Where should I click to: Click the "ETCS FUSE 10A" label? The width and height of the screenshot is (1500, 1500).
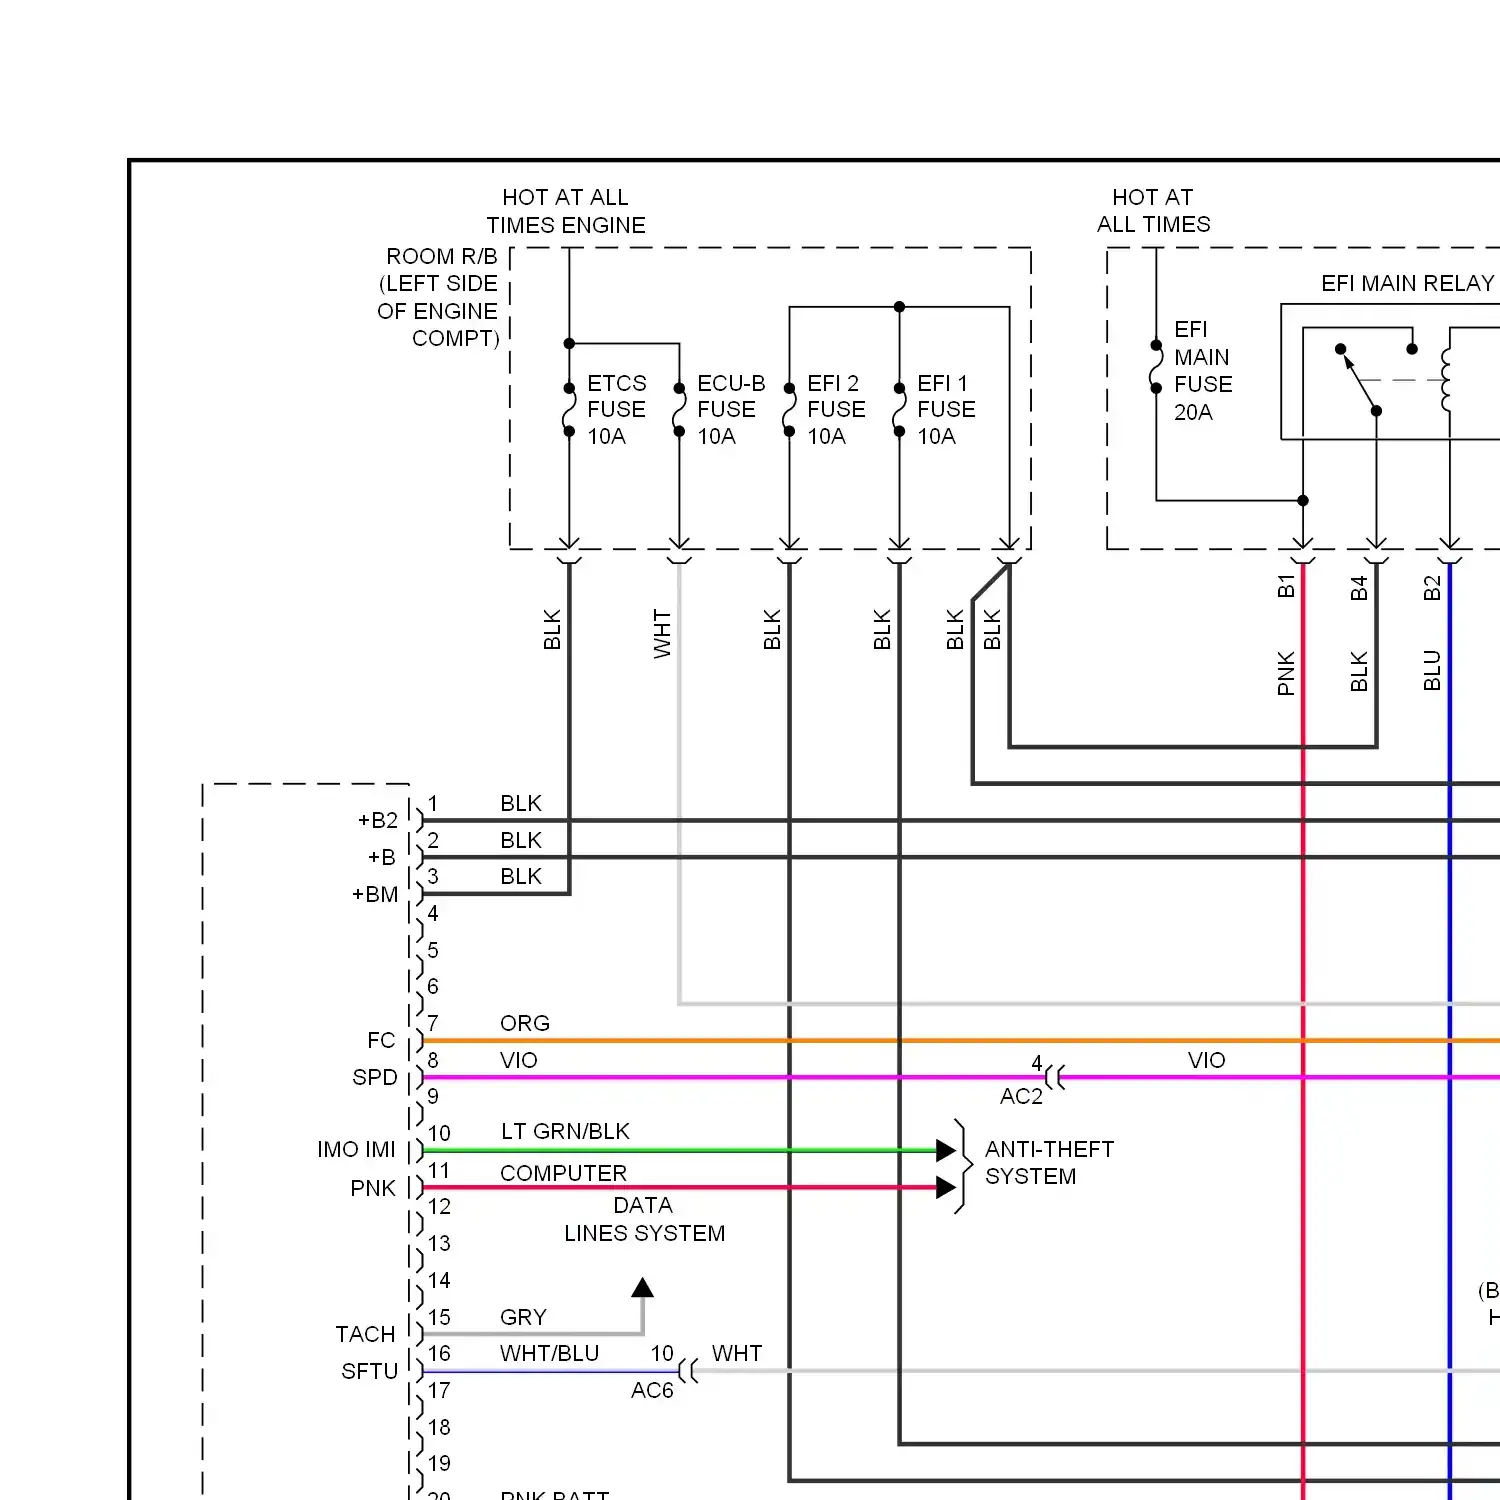(x=616, y=409)
